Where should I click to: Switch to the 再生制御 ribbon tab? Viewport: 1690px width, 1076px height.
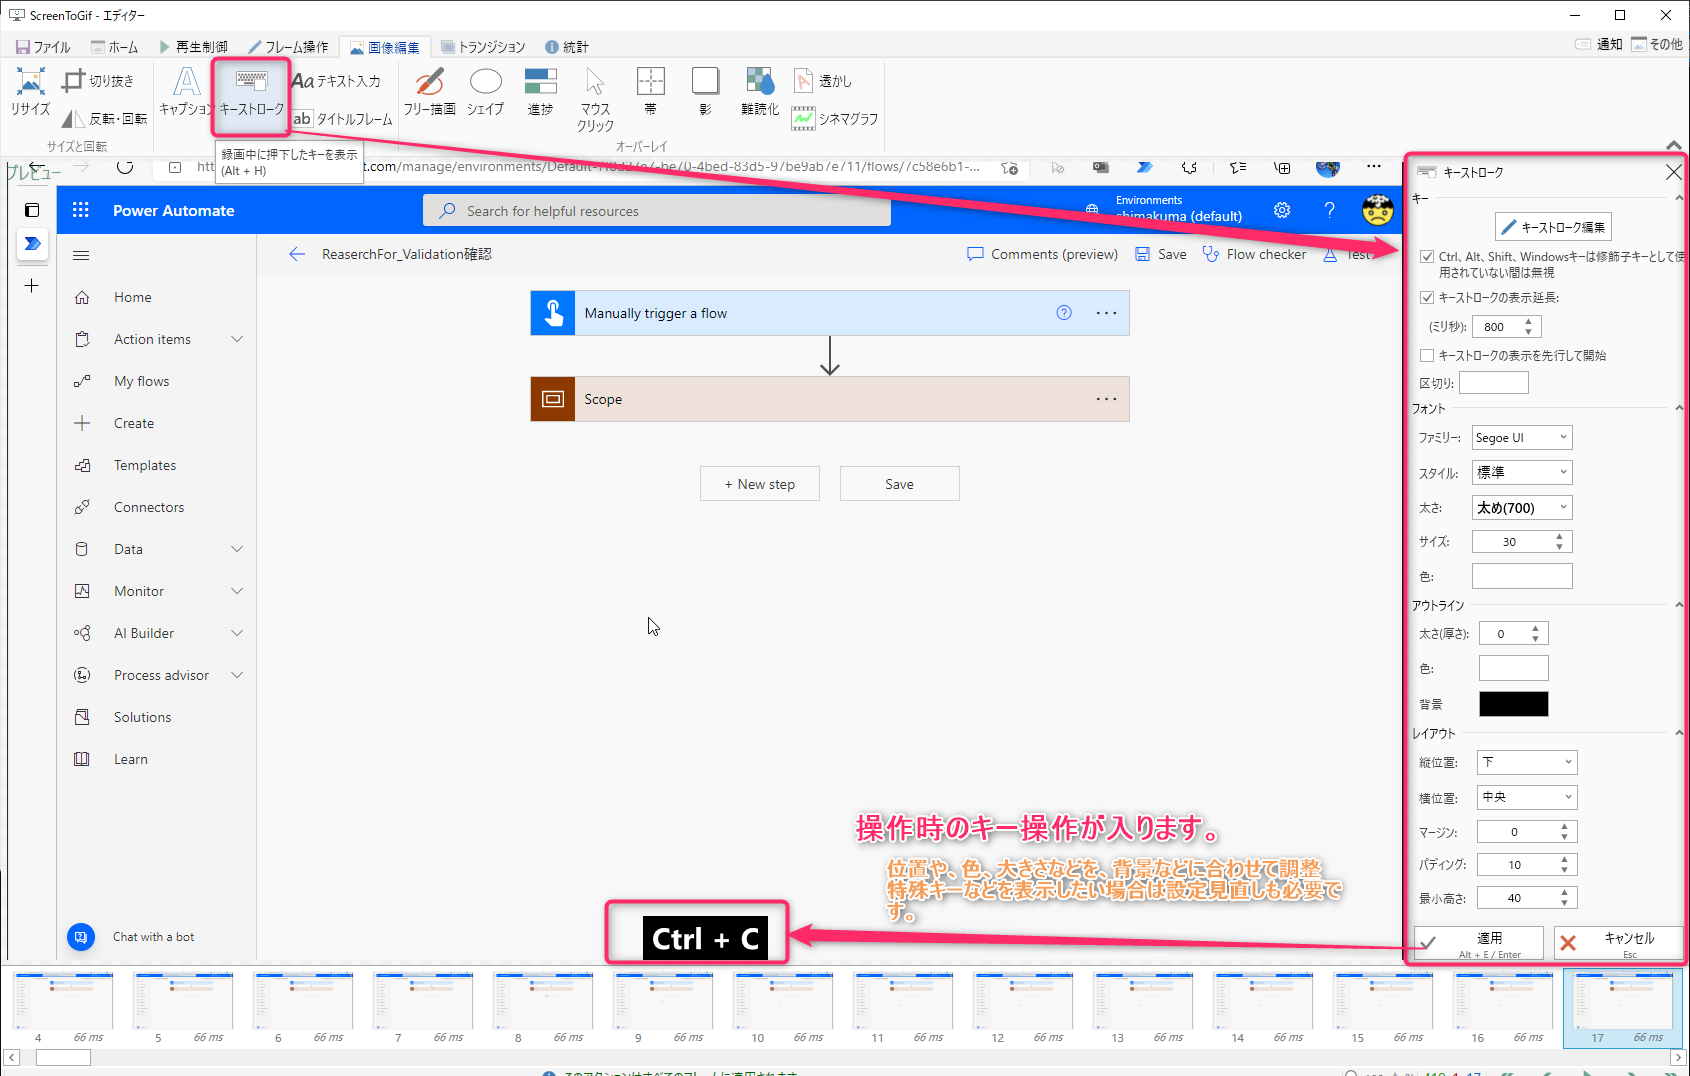coord(193,47)
